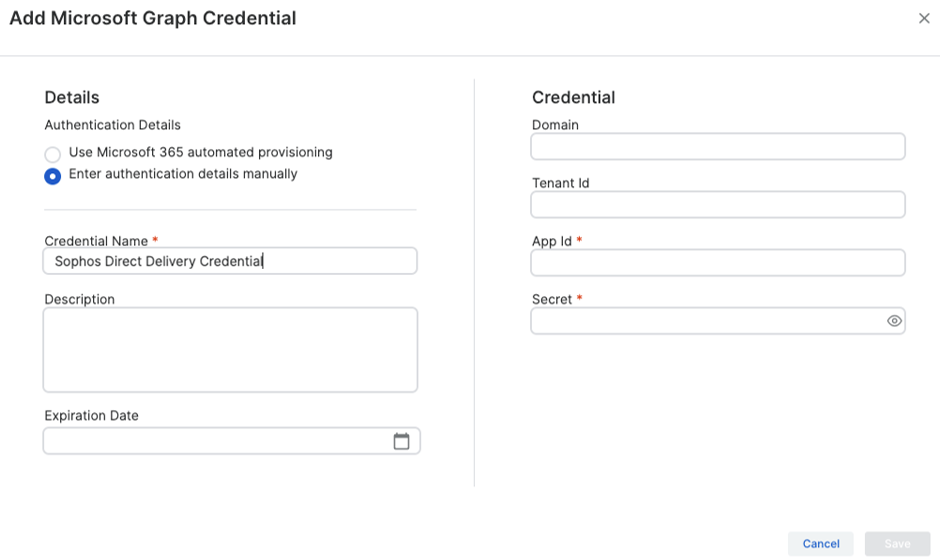This screenshot has height=560, width=940.
Task: Click the Credential section heading
Action: click(x=573, y=97)
